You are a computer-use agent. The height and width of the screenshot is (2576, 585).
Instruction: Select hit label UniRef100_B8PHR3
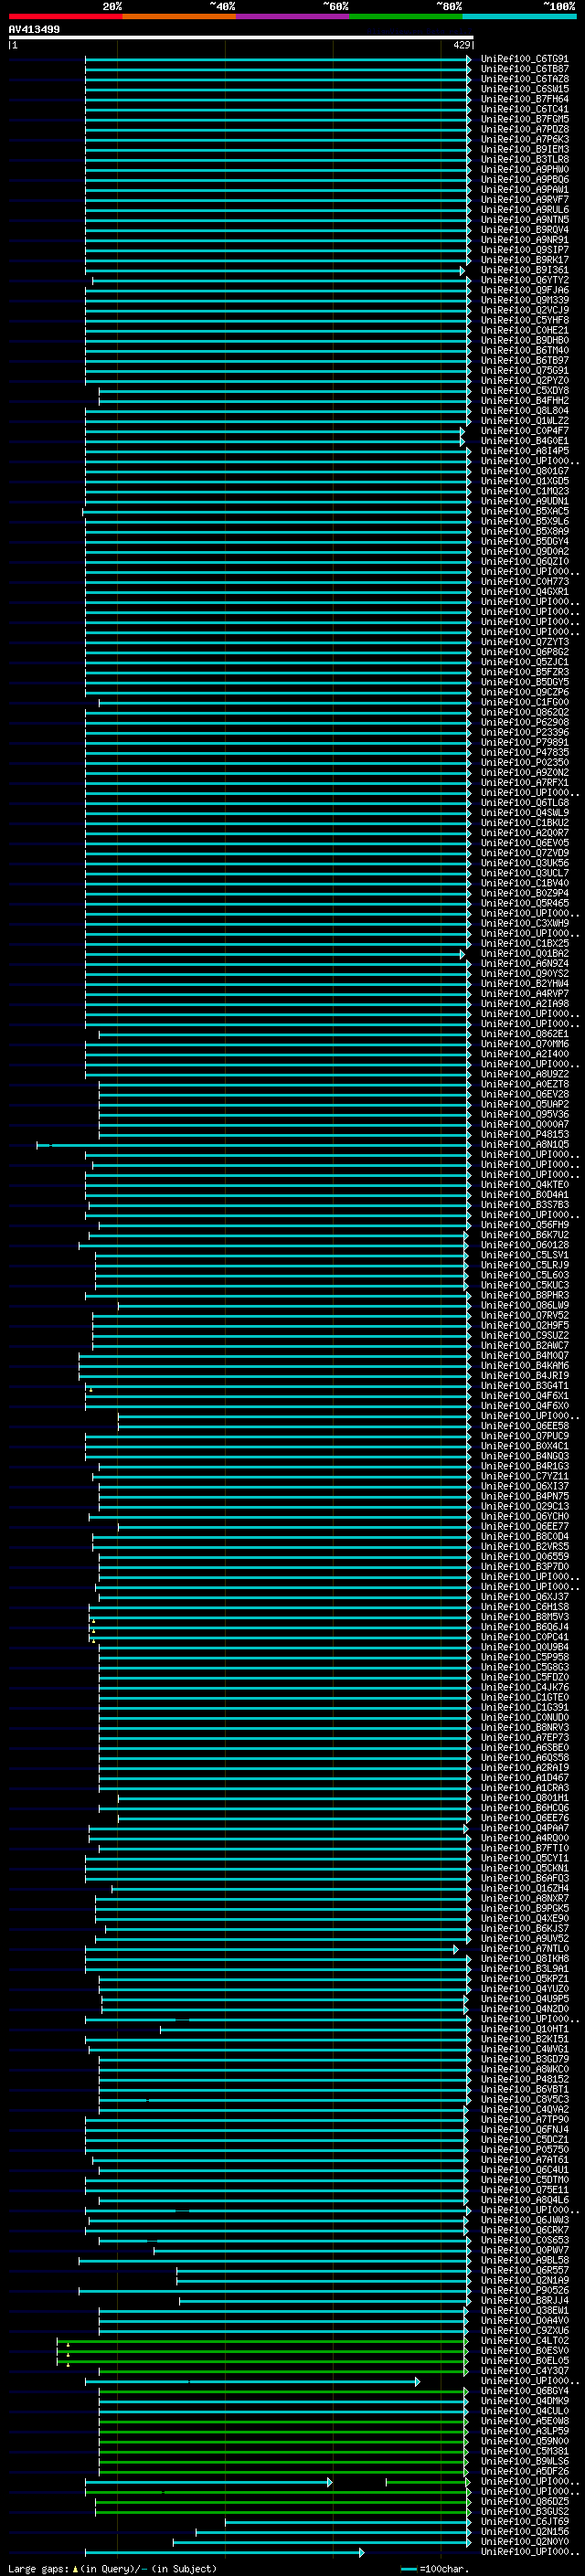(x=524, y=1296)
